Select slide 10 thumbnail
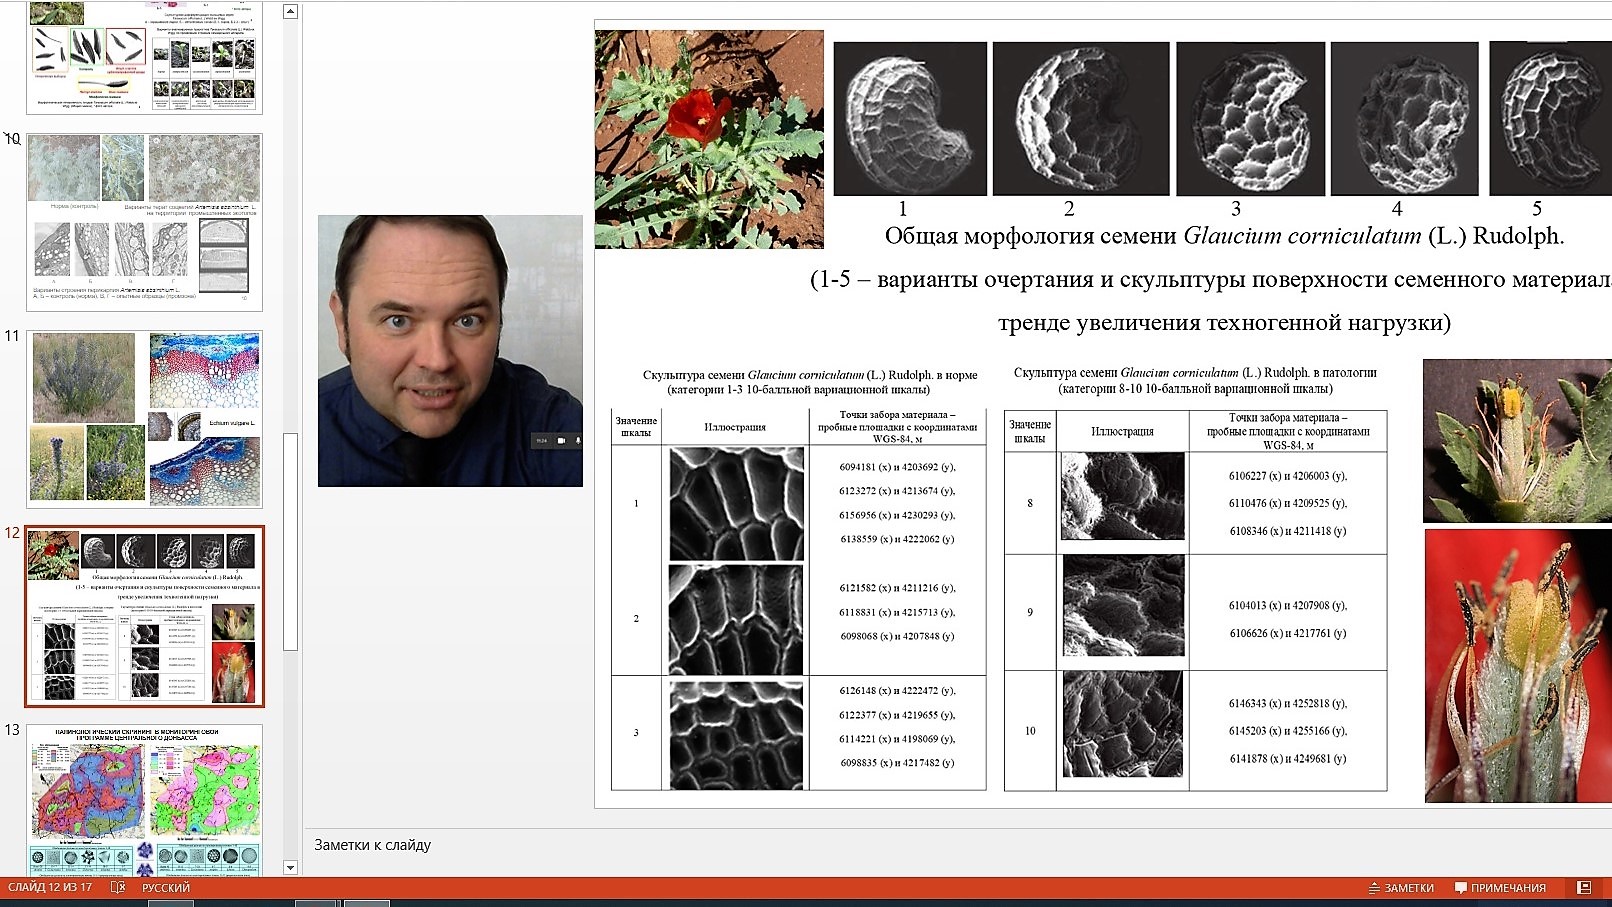This screenshot has height=907, width=1612. point(144,222)
